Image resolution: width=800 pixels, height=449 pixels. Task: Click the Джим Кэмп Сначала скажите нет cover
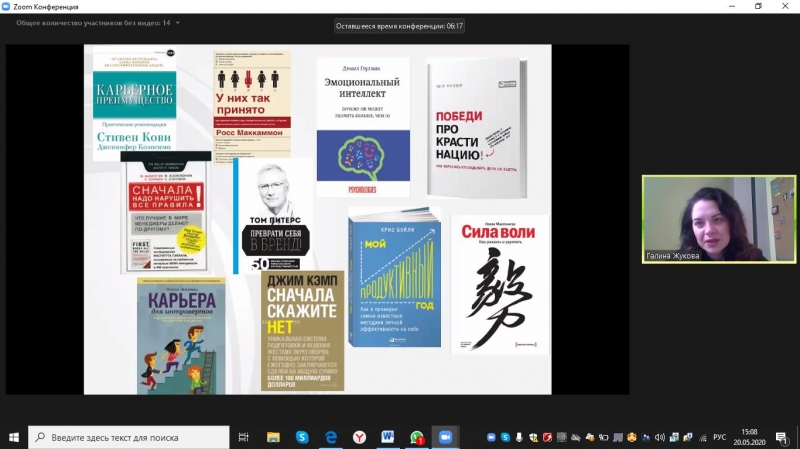click(303, 332)
